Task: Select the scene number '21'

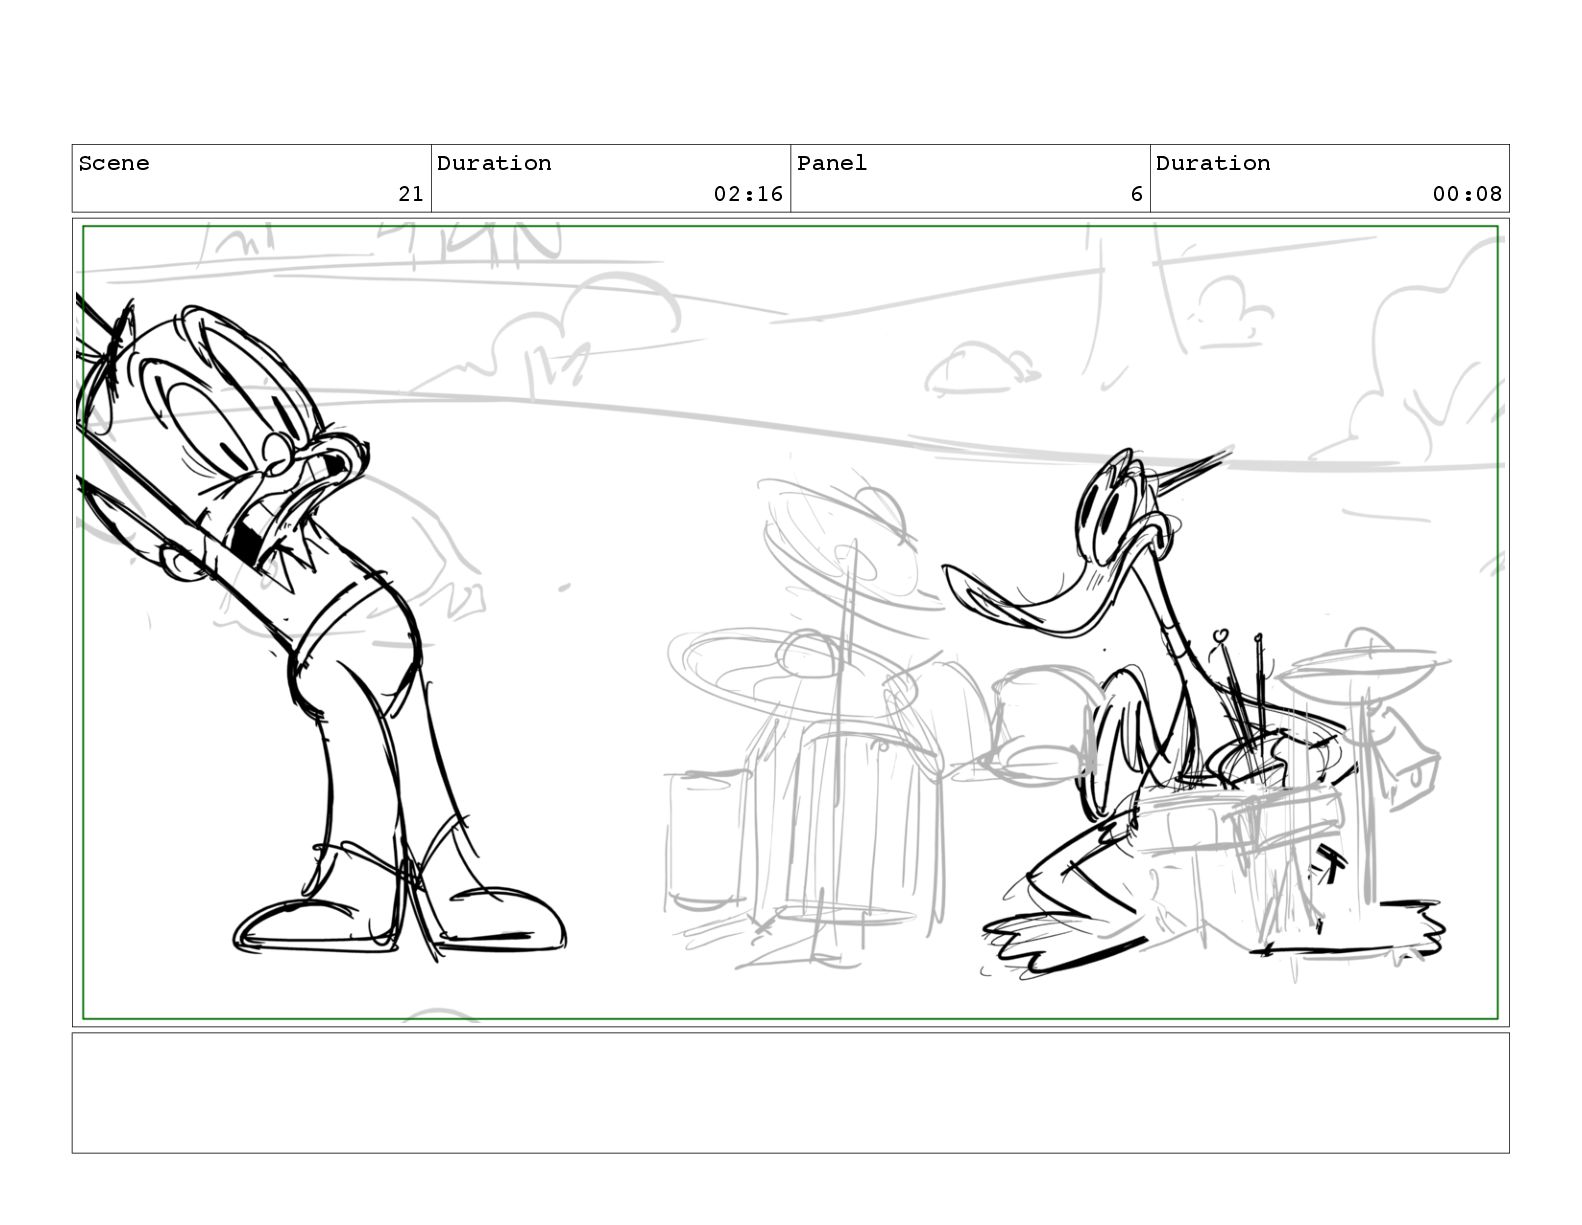Action: coord(411,194)
